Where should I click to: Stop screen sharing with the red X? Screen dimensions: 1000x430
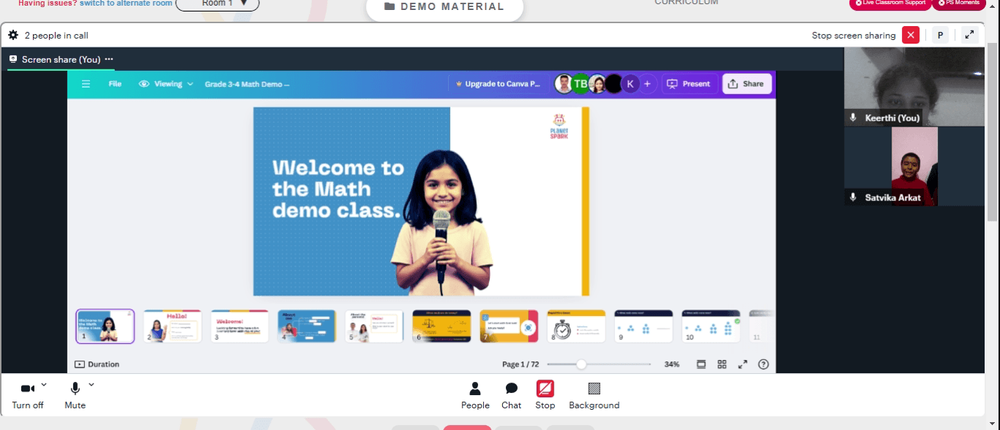tap(911, 36)
